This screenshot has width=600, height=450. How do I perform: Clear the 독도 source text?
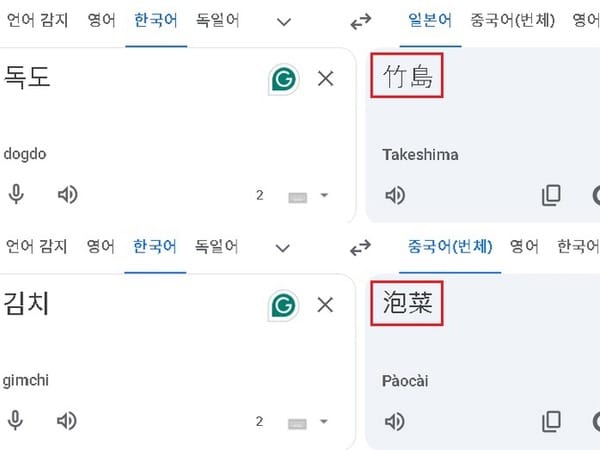(x=325, y=79)
